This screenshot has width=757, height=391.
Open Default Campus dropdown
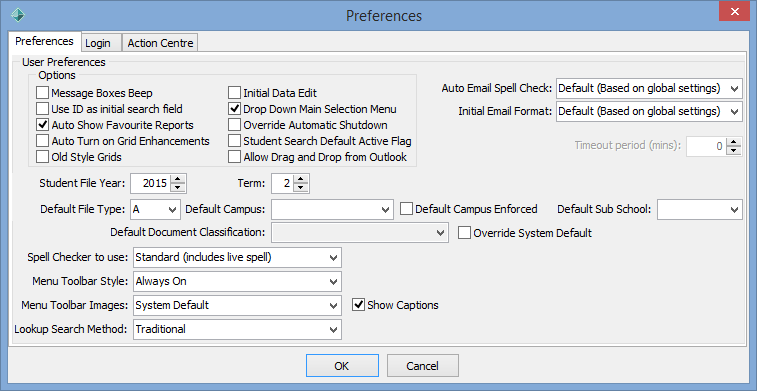[x=332, y=209]
